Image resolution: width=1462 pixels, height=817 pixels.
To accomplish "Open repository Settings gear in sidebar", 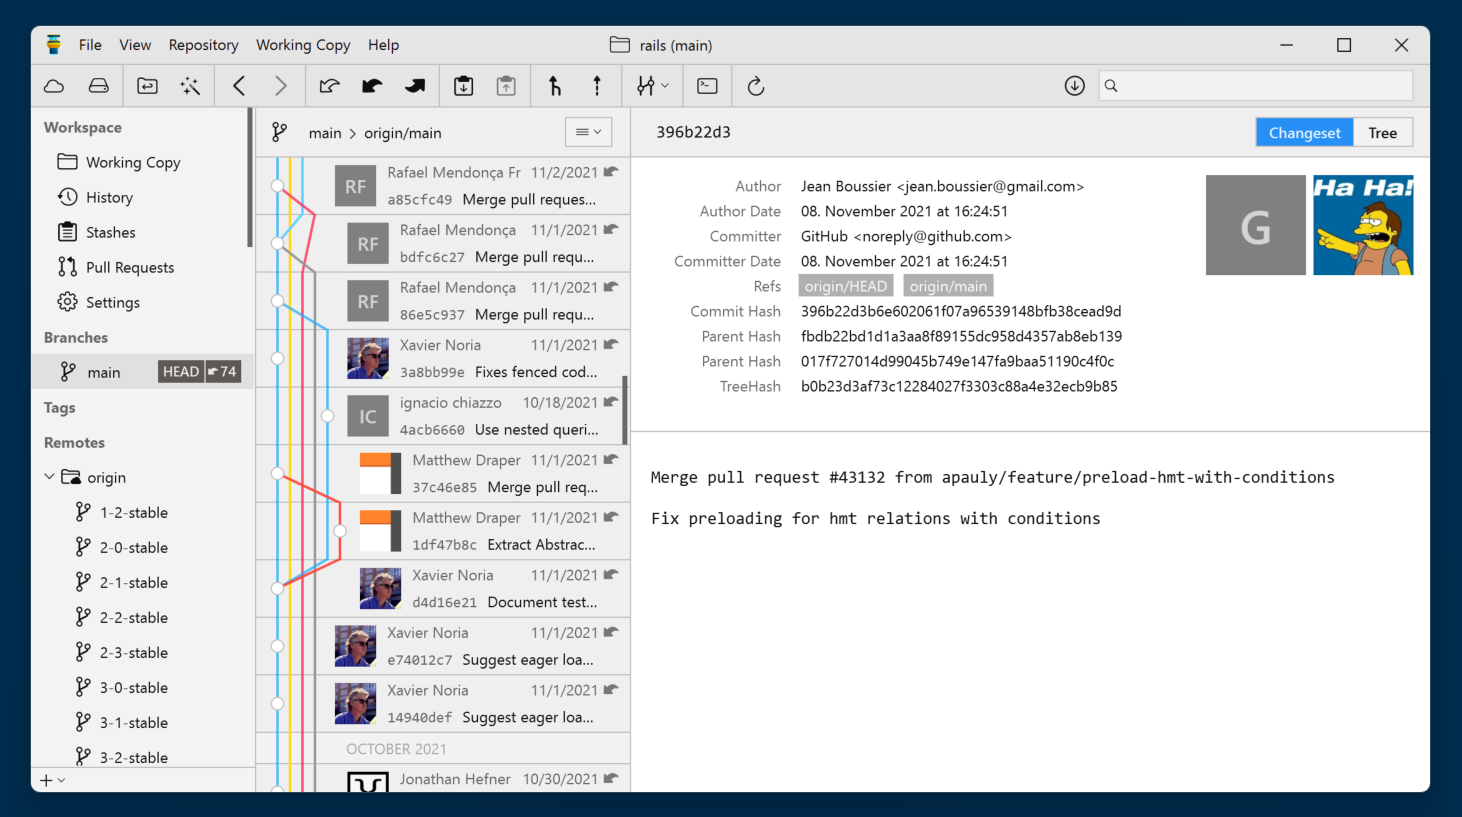I will coord(112,302).
